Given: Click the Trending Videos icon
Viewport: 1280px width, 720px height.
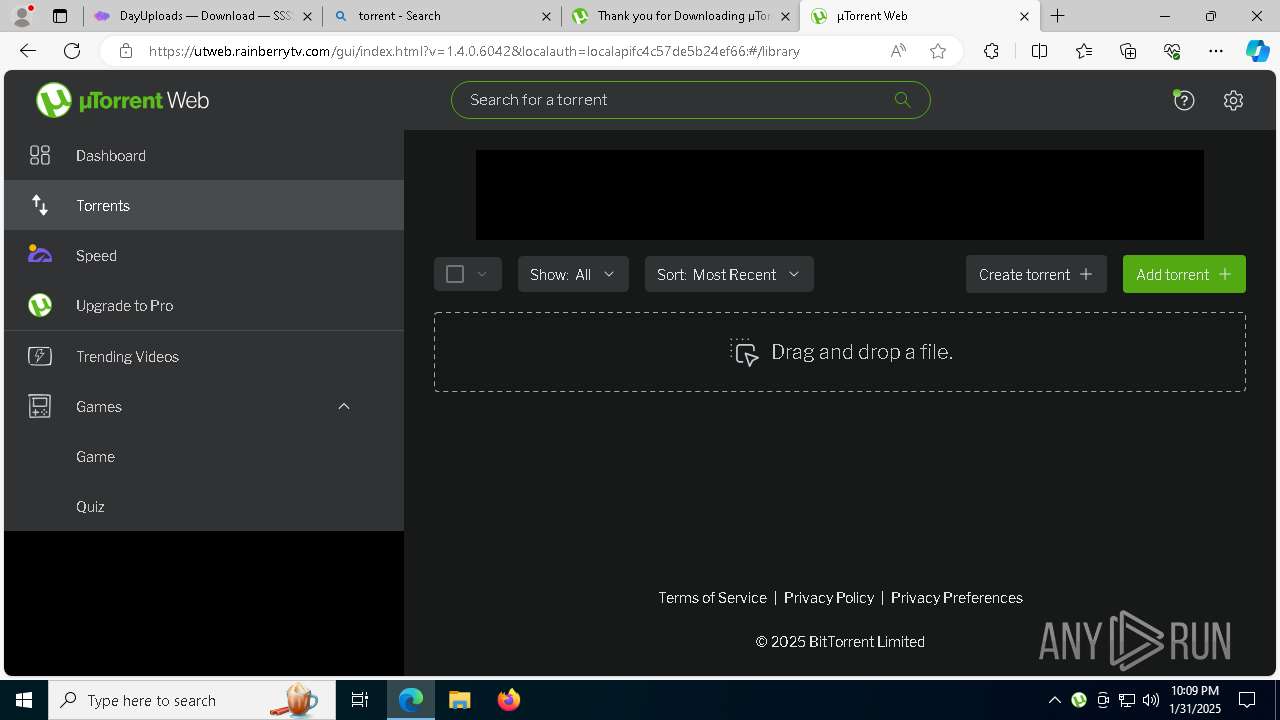Looking at the screenshot, I should click(40, 356).
